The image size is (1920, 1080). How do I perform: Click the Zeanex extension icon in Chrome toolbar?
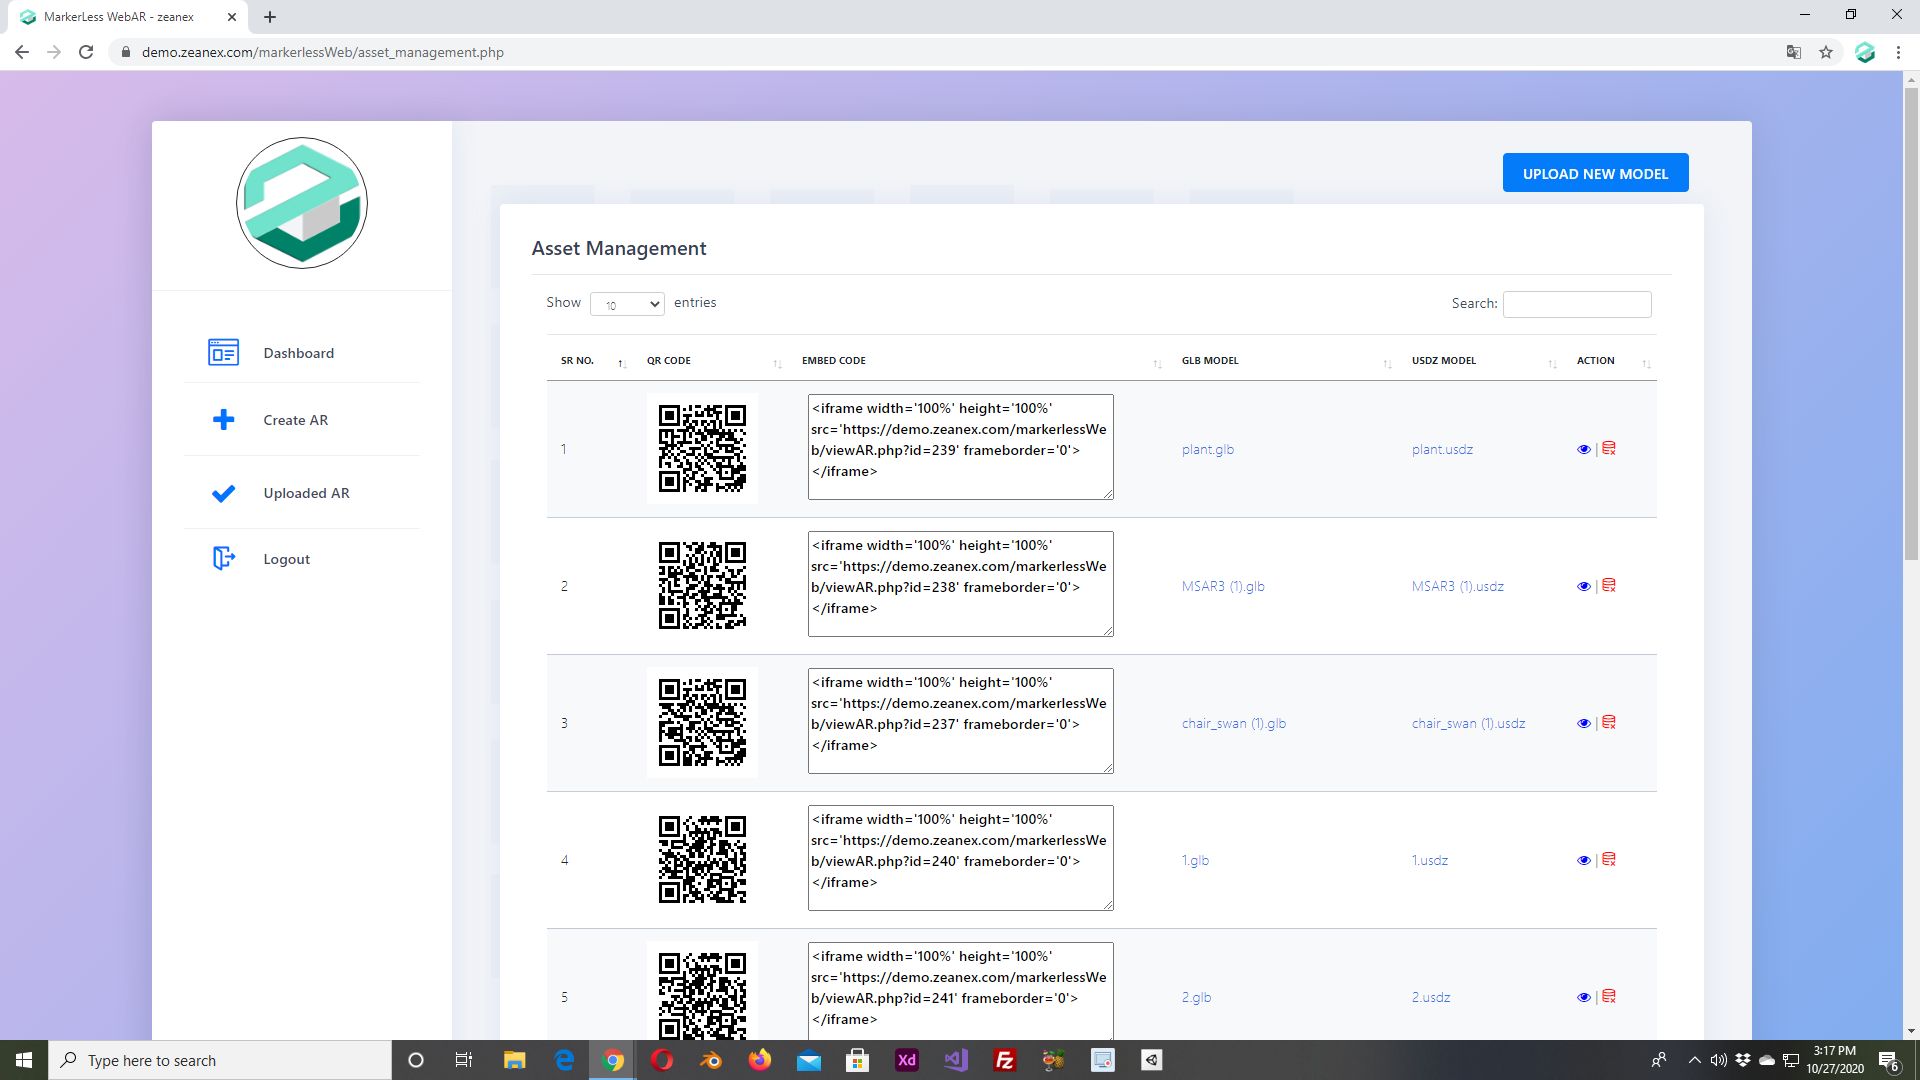pos(1865,52)
